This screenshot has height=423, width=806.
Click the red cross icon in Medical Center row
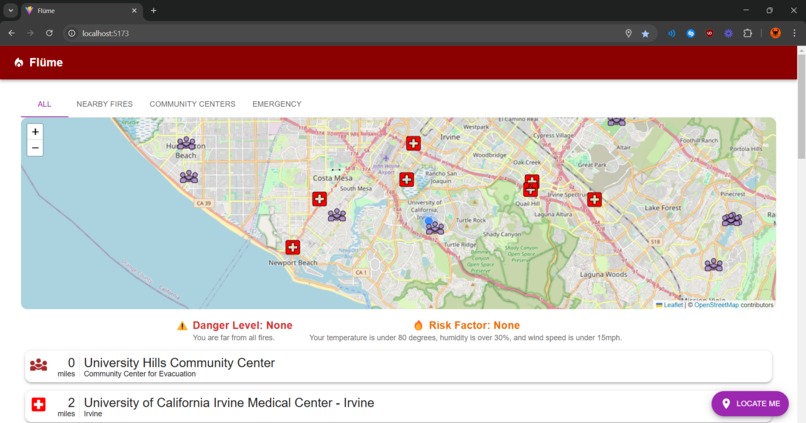39,404
